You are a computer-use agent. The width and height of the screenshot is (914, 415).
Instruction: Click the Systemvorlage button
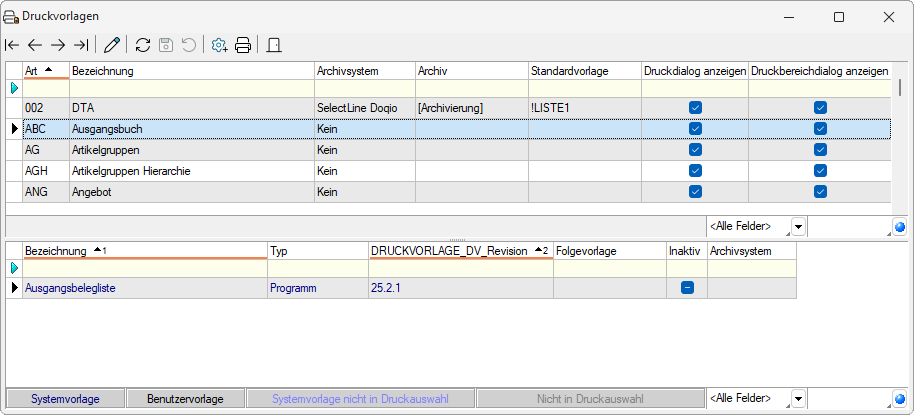[x=65, y=399]
